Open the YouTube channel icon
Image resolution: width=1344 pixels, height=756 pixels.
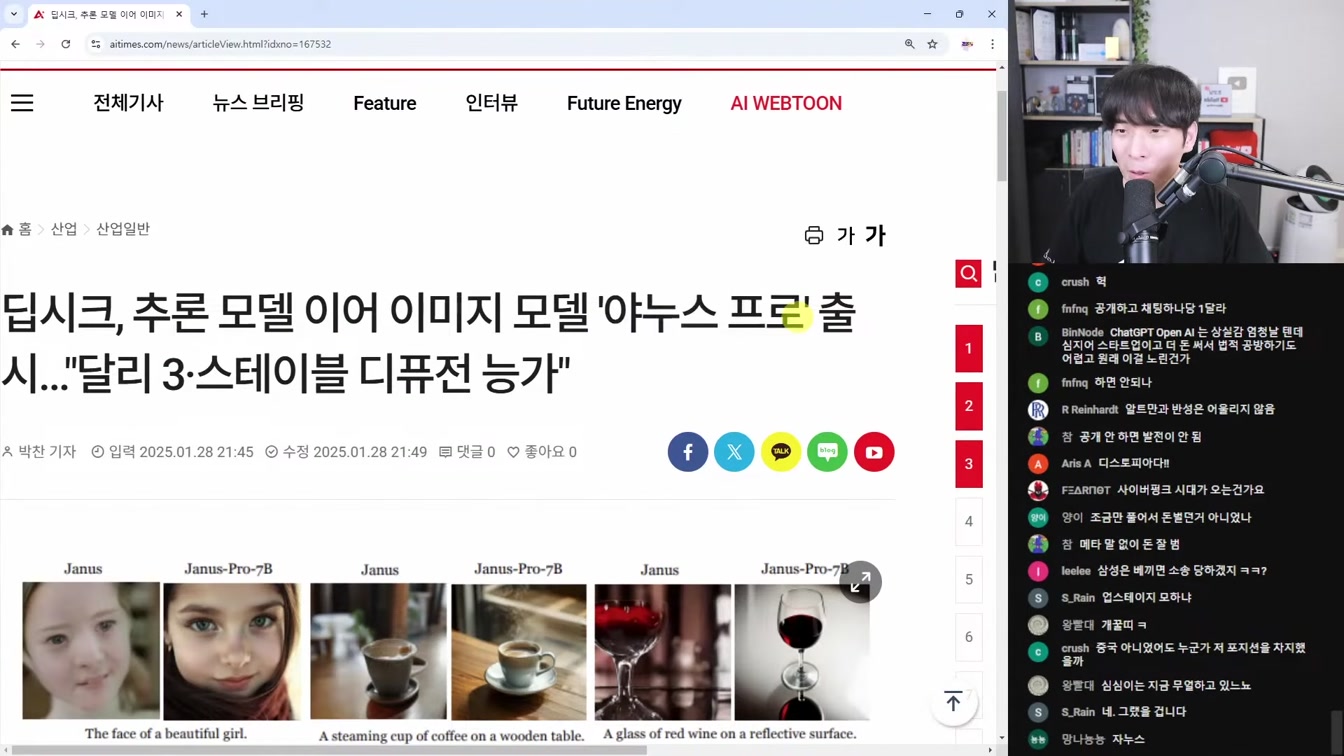click(x=874, y=452)
